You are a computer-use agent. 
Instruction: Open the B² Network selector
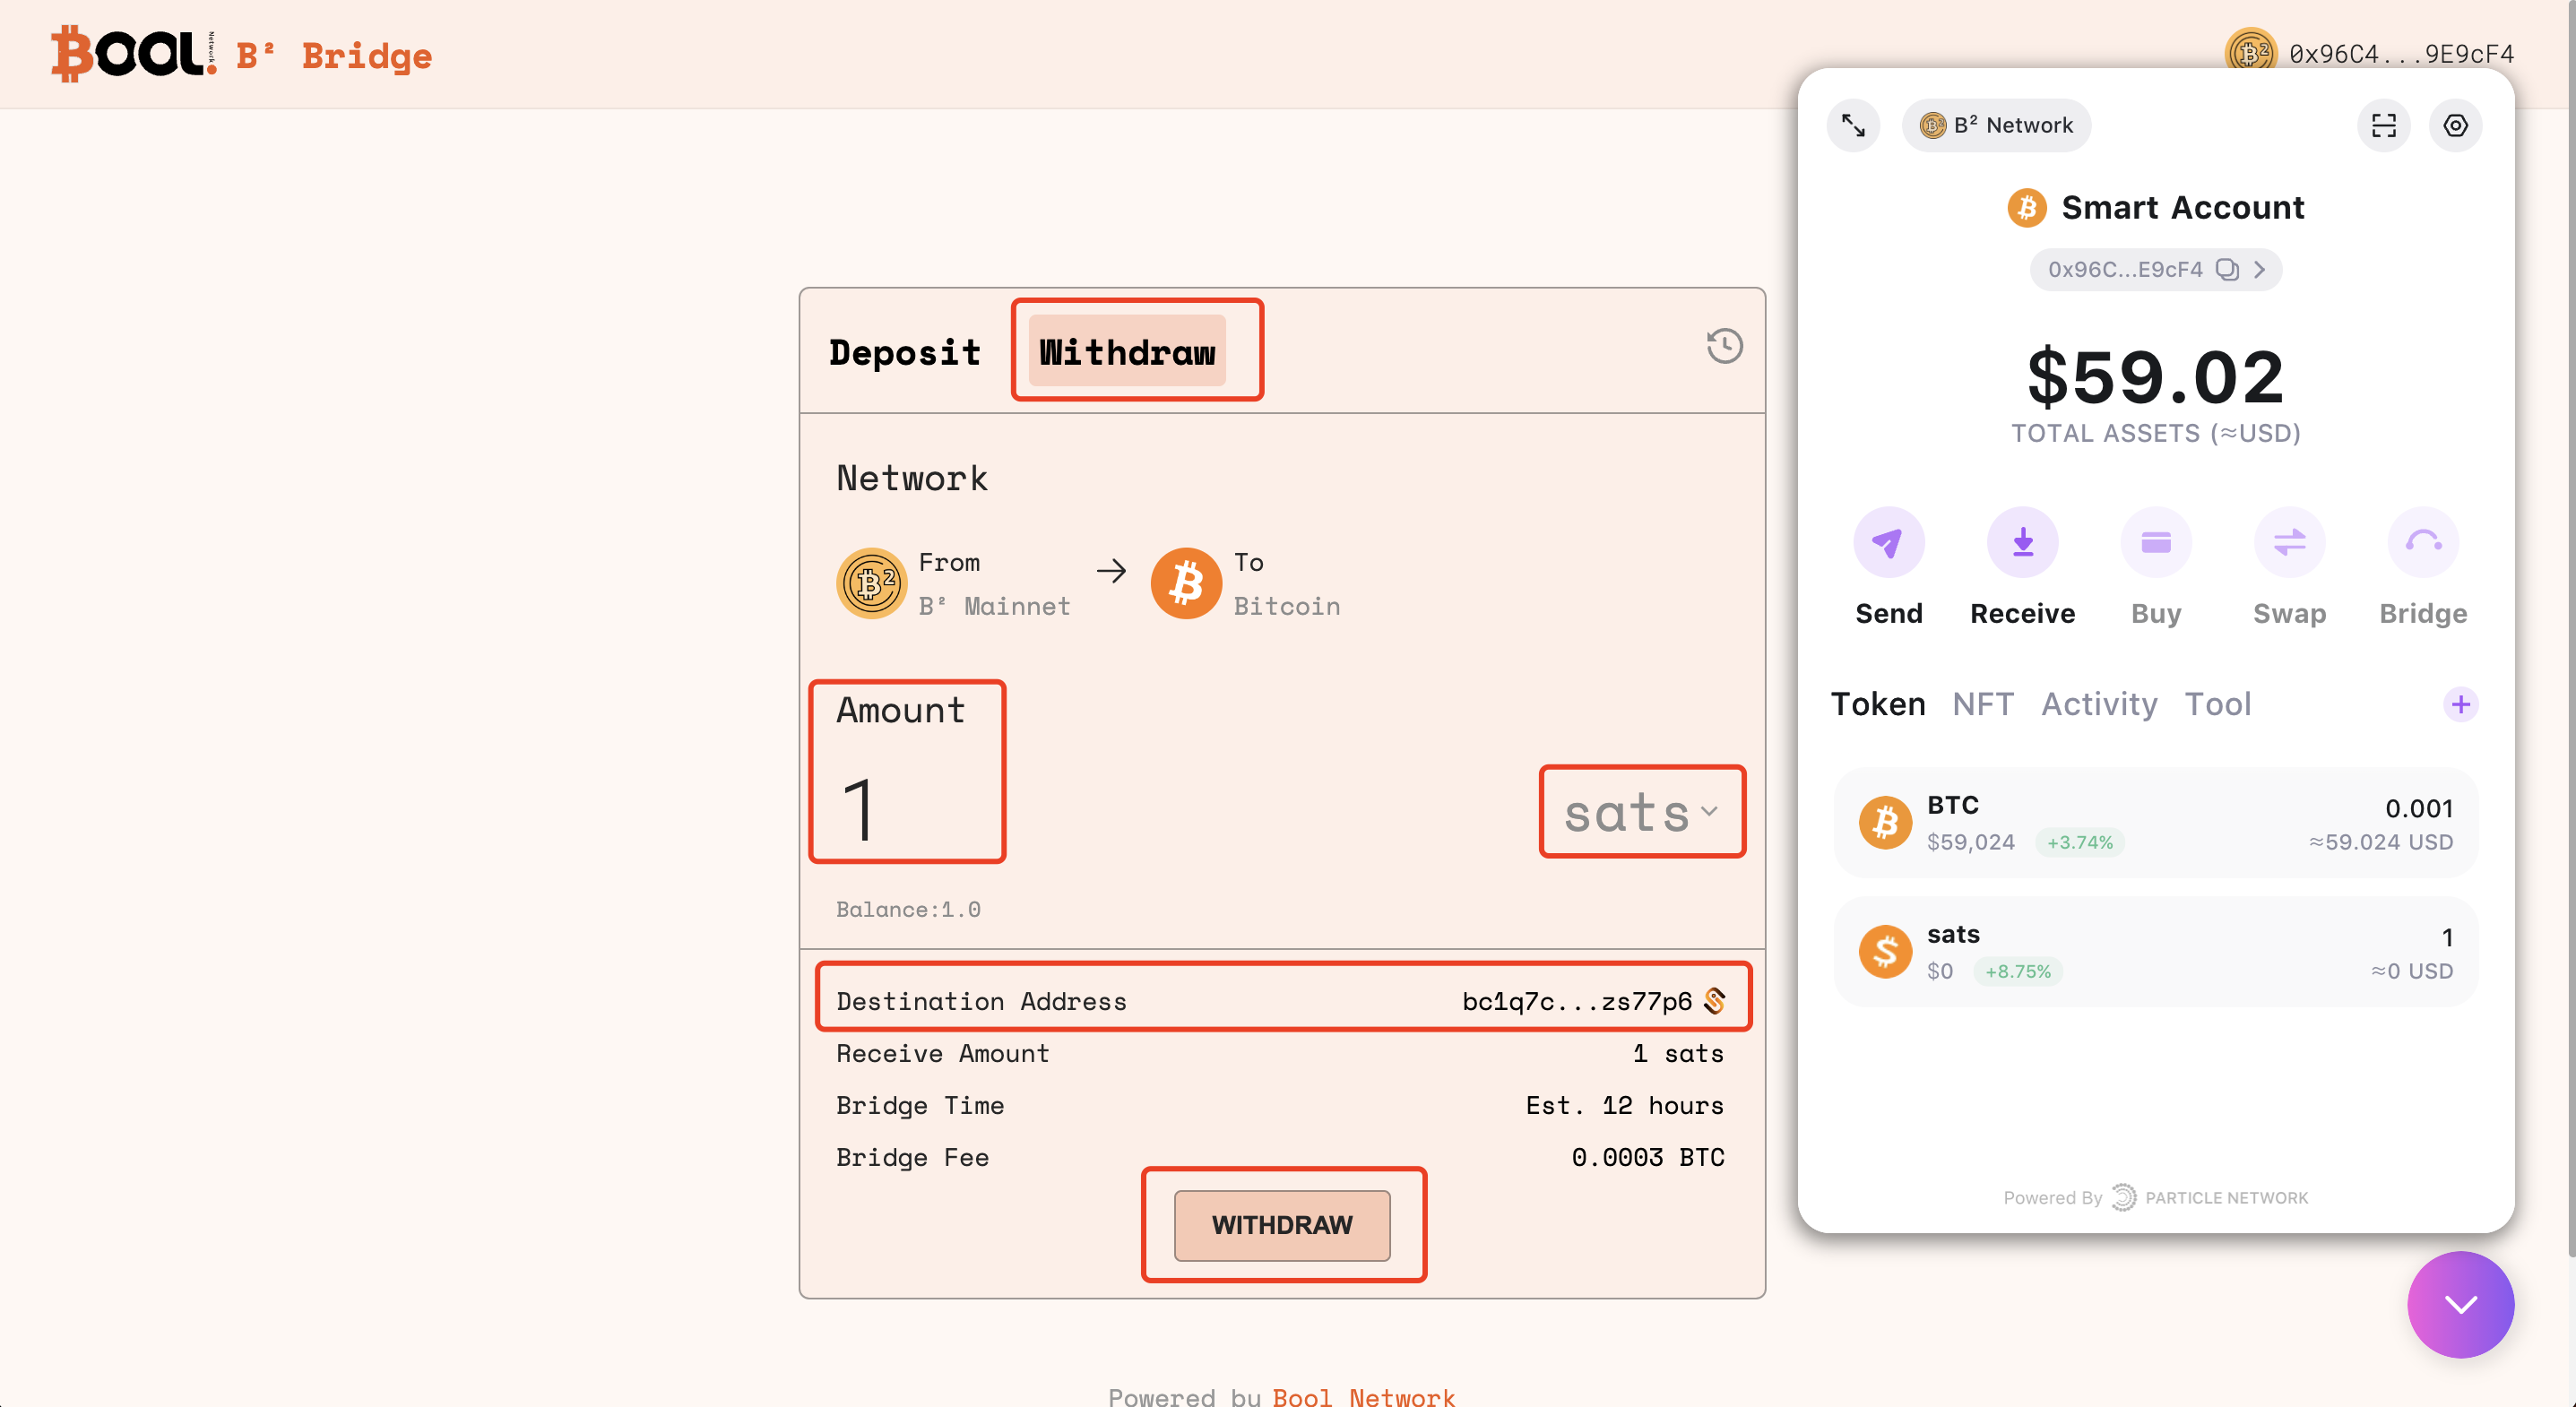click(x=1996, y=125)
